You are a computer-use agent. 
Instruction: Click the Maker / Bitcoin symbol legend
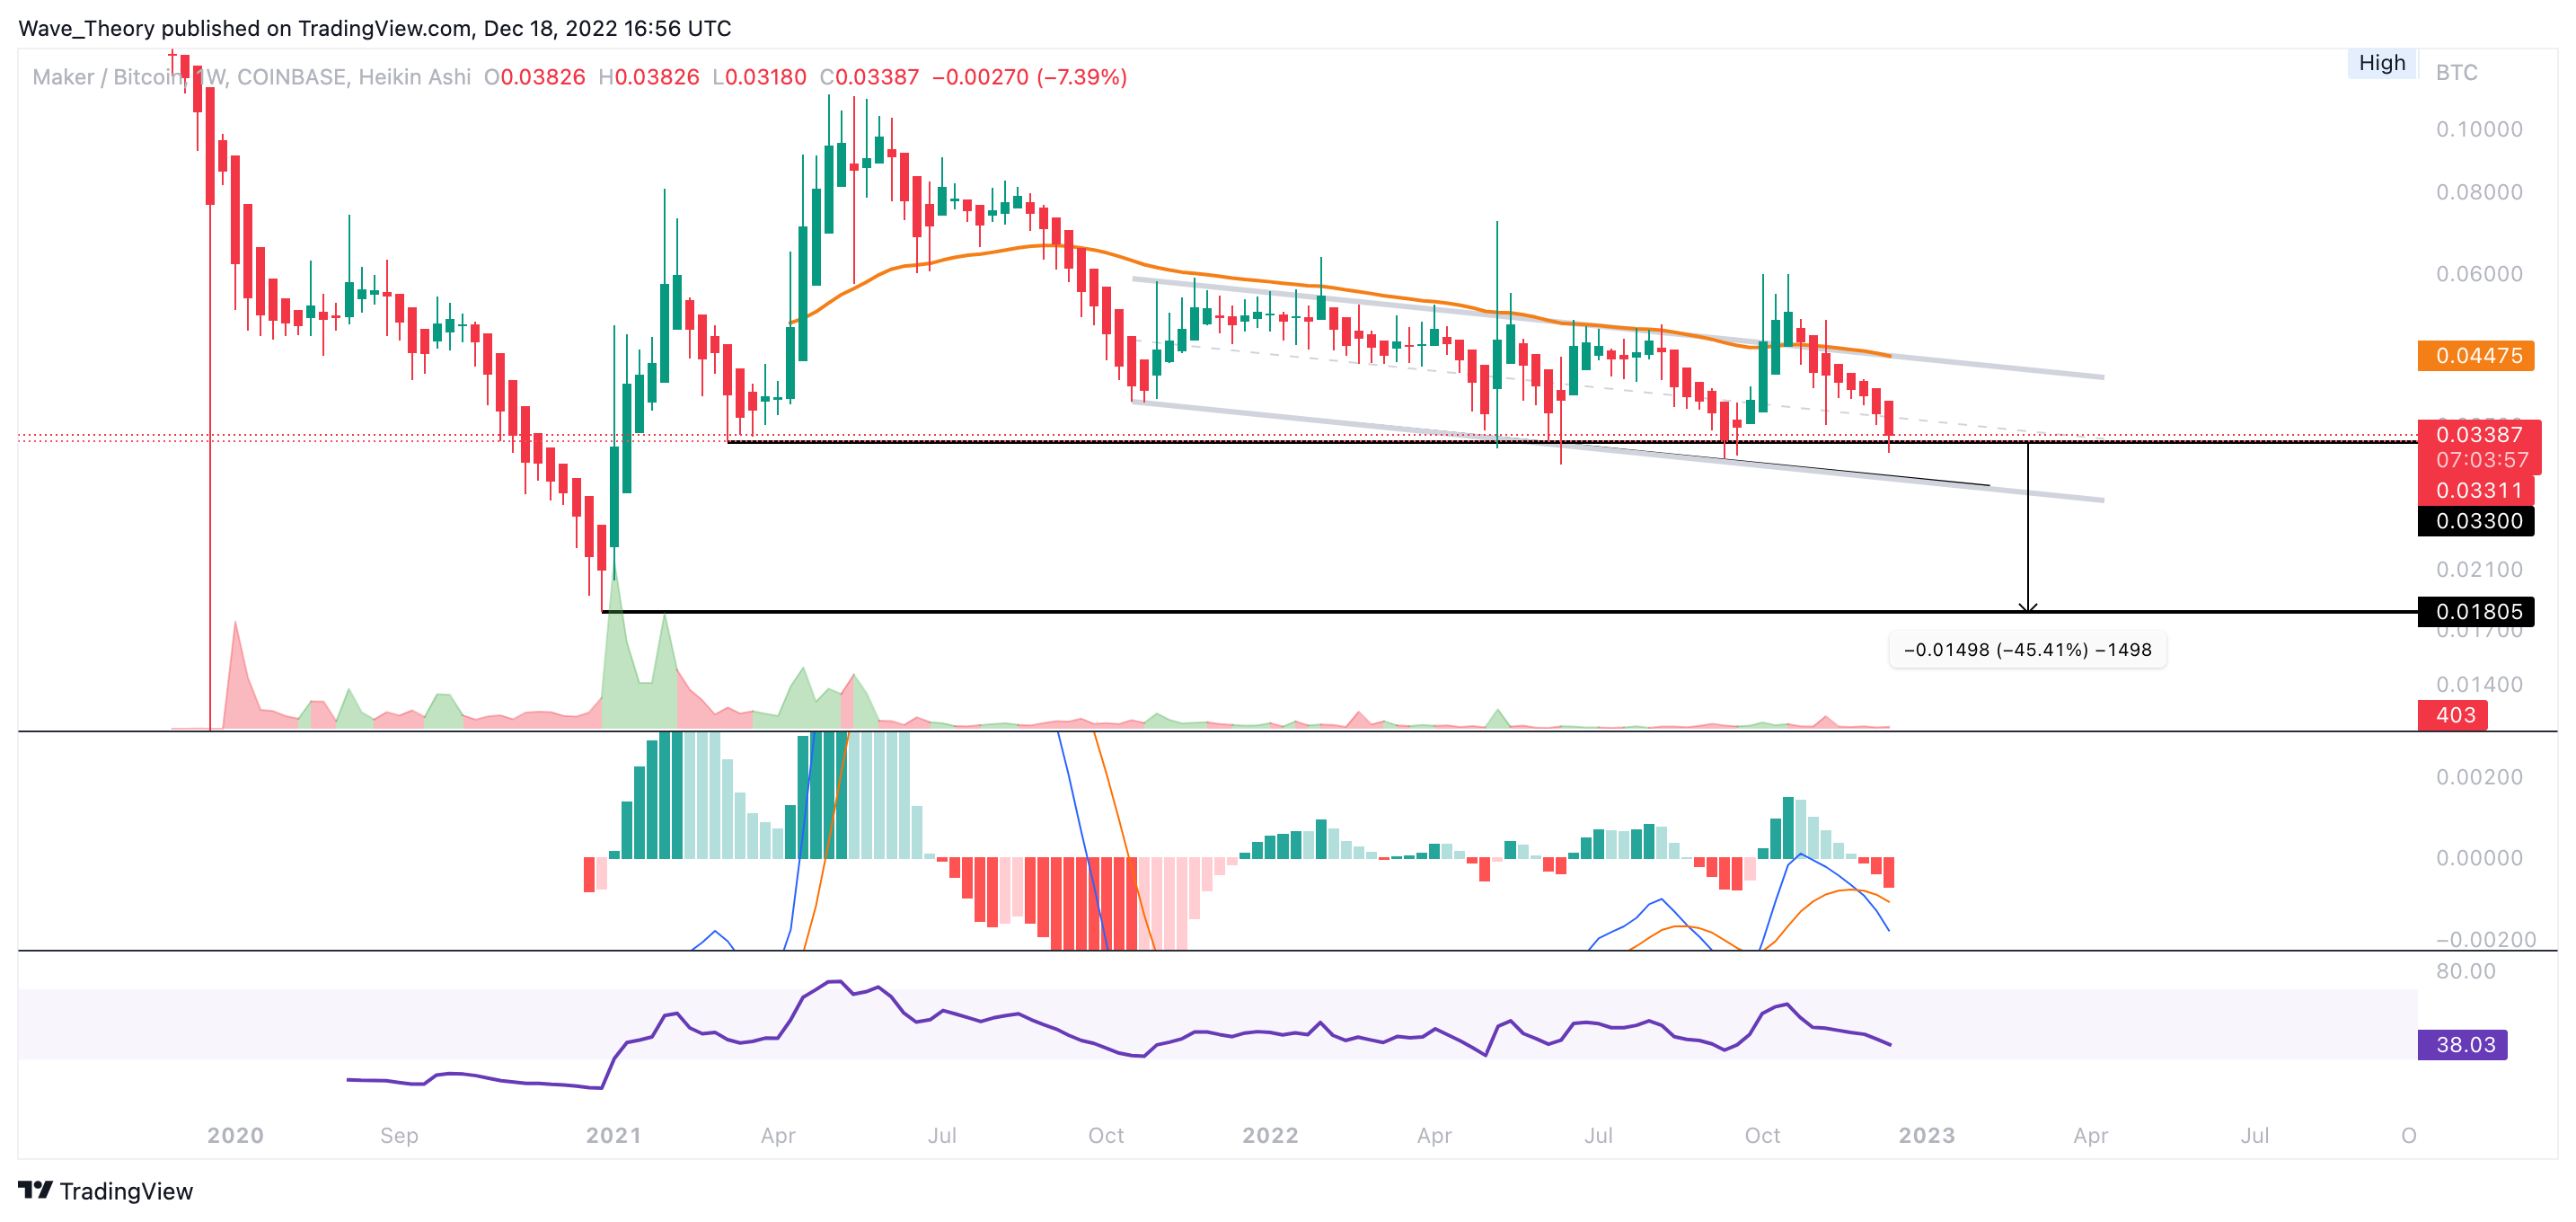105,77
